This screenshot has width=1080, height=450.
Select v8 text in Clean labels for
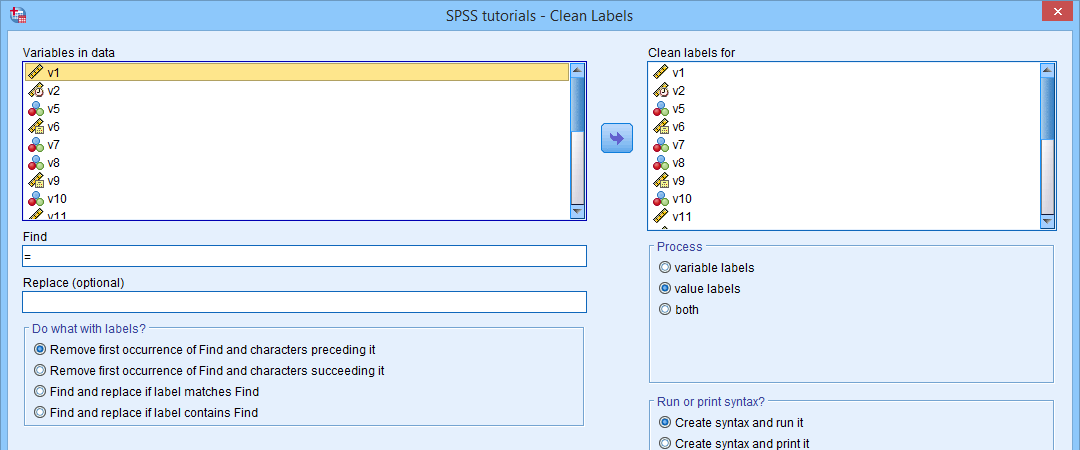(678, 163)
